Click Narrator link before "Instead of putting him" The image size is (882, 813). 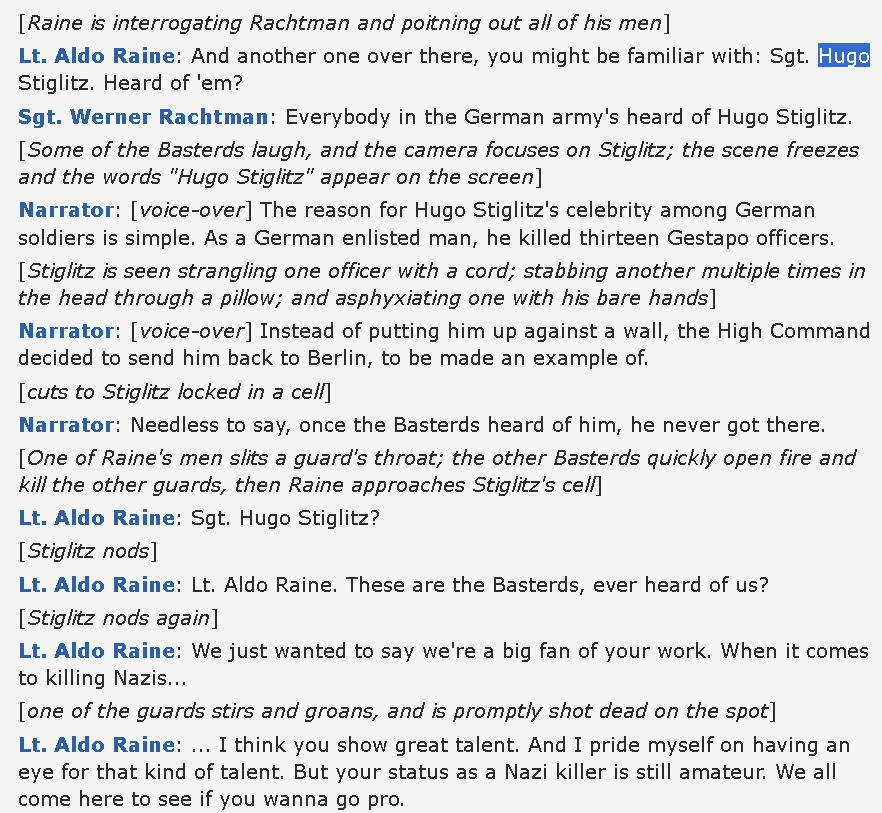tap(66, 331)
